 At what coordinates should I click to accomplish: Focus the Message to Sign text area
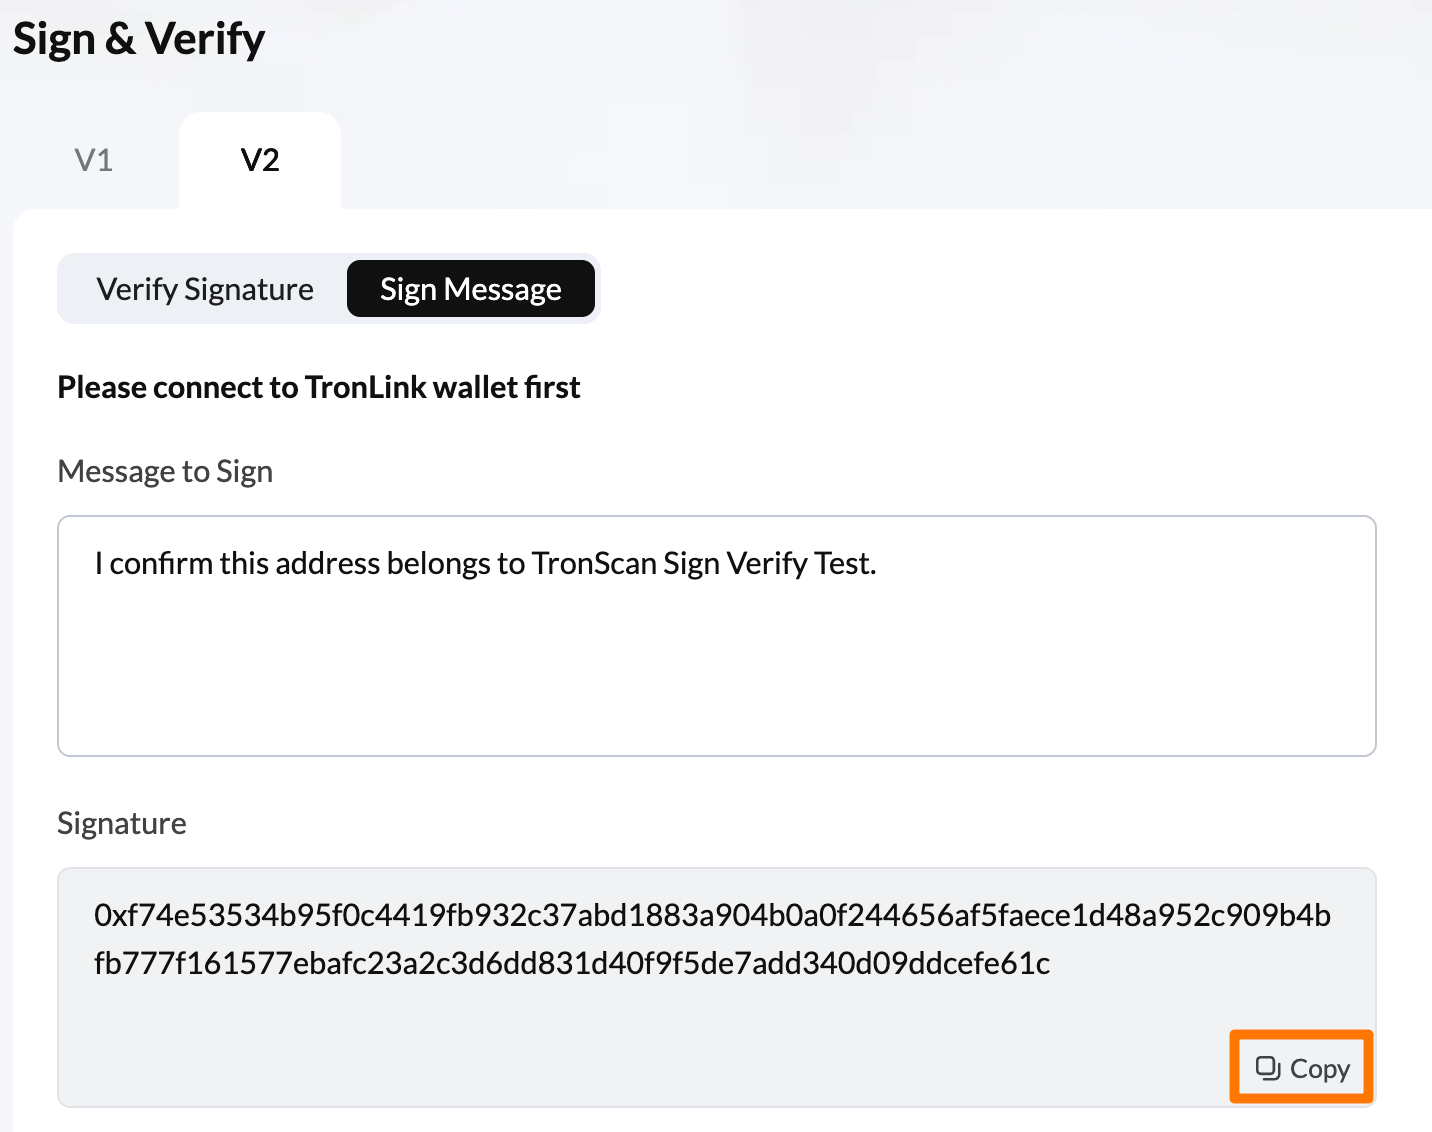pos(717,636)
